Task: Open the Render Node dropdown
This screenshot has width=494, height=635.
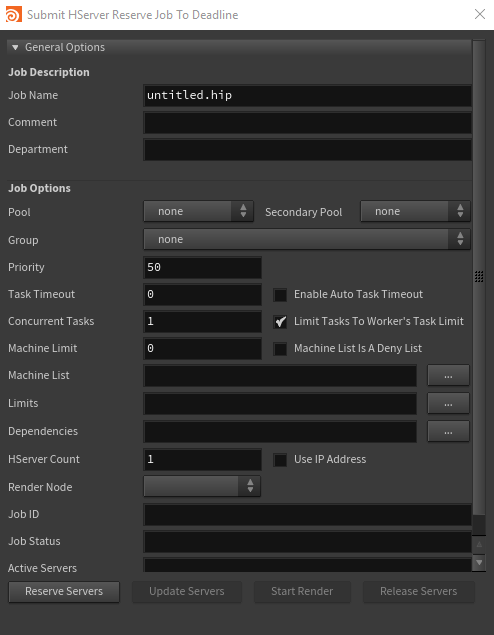Action: tap(202, 486)
